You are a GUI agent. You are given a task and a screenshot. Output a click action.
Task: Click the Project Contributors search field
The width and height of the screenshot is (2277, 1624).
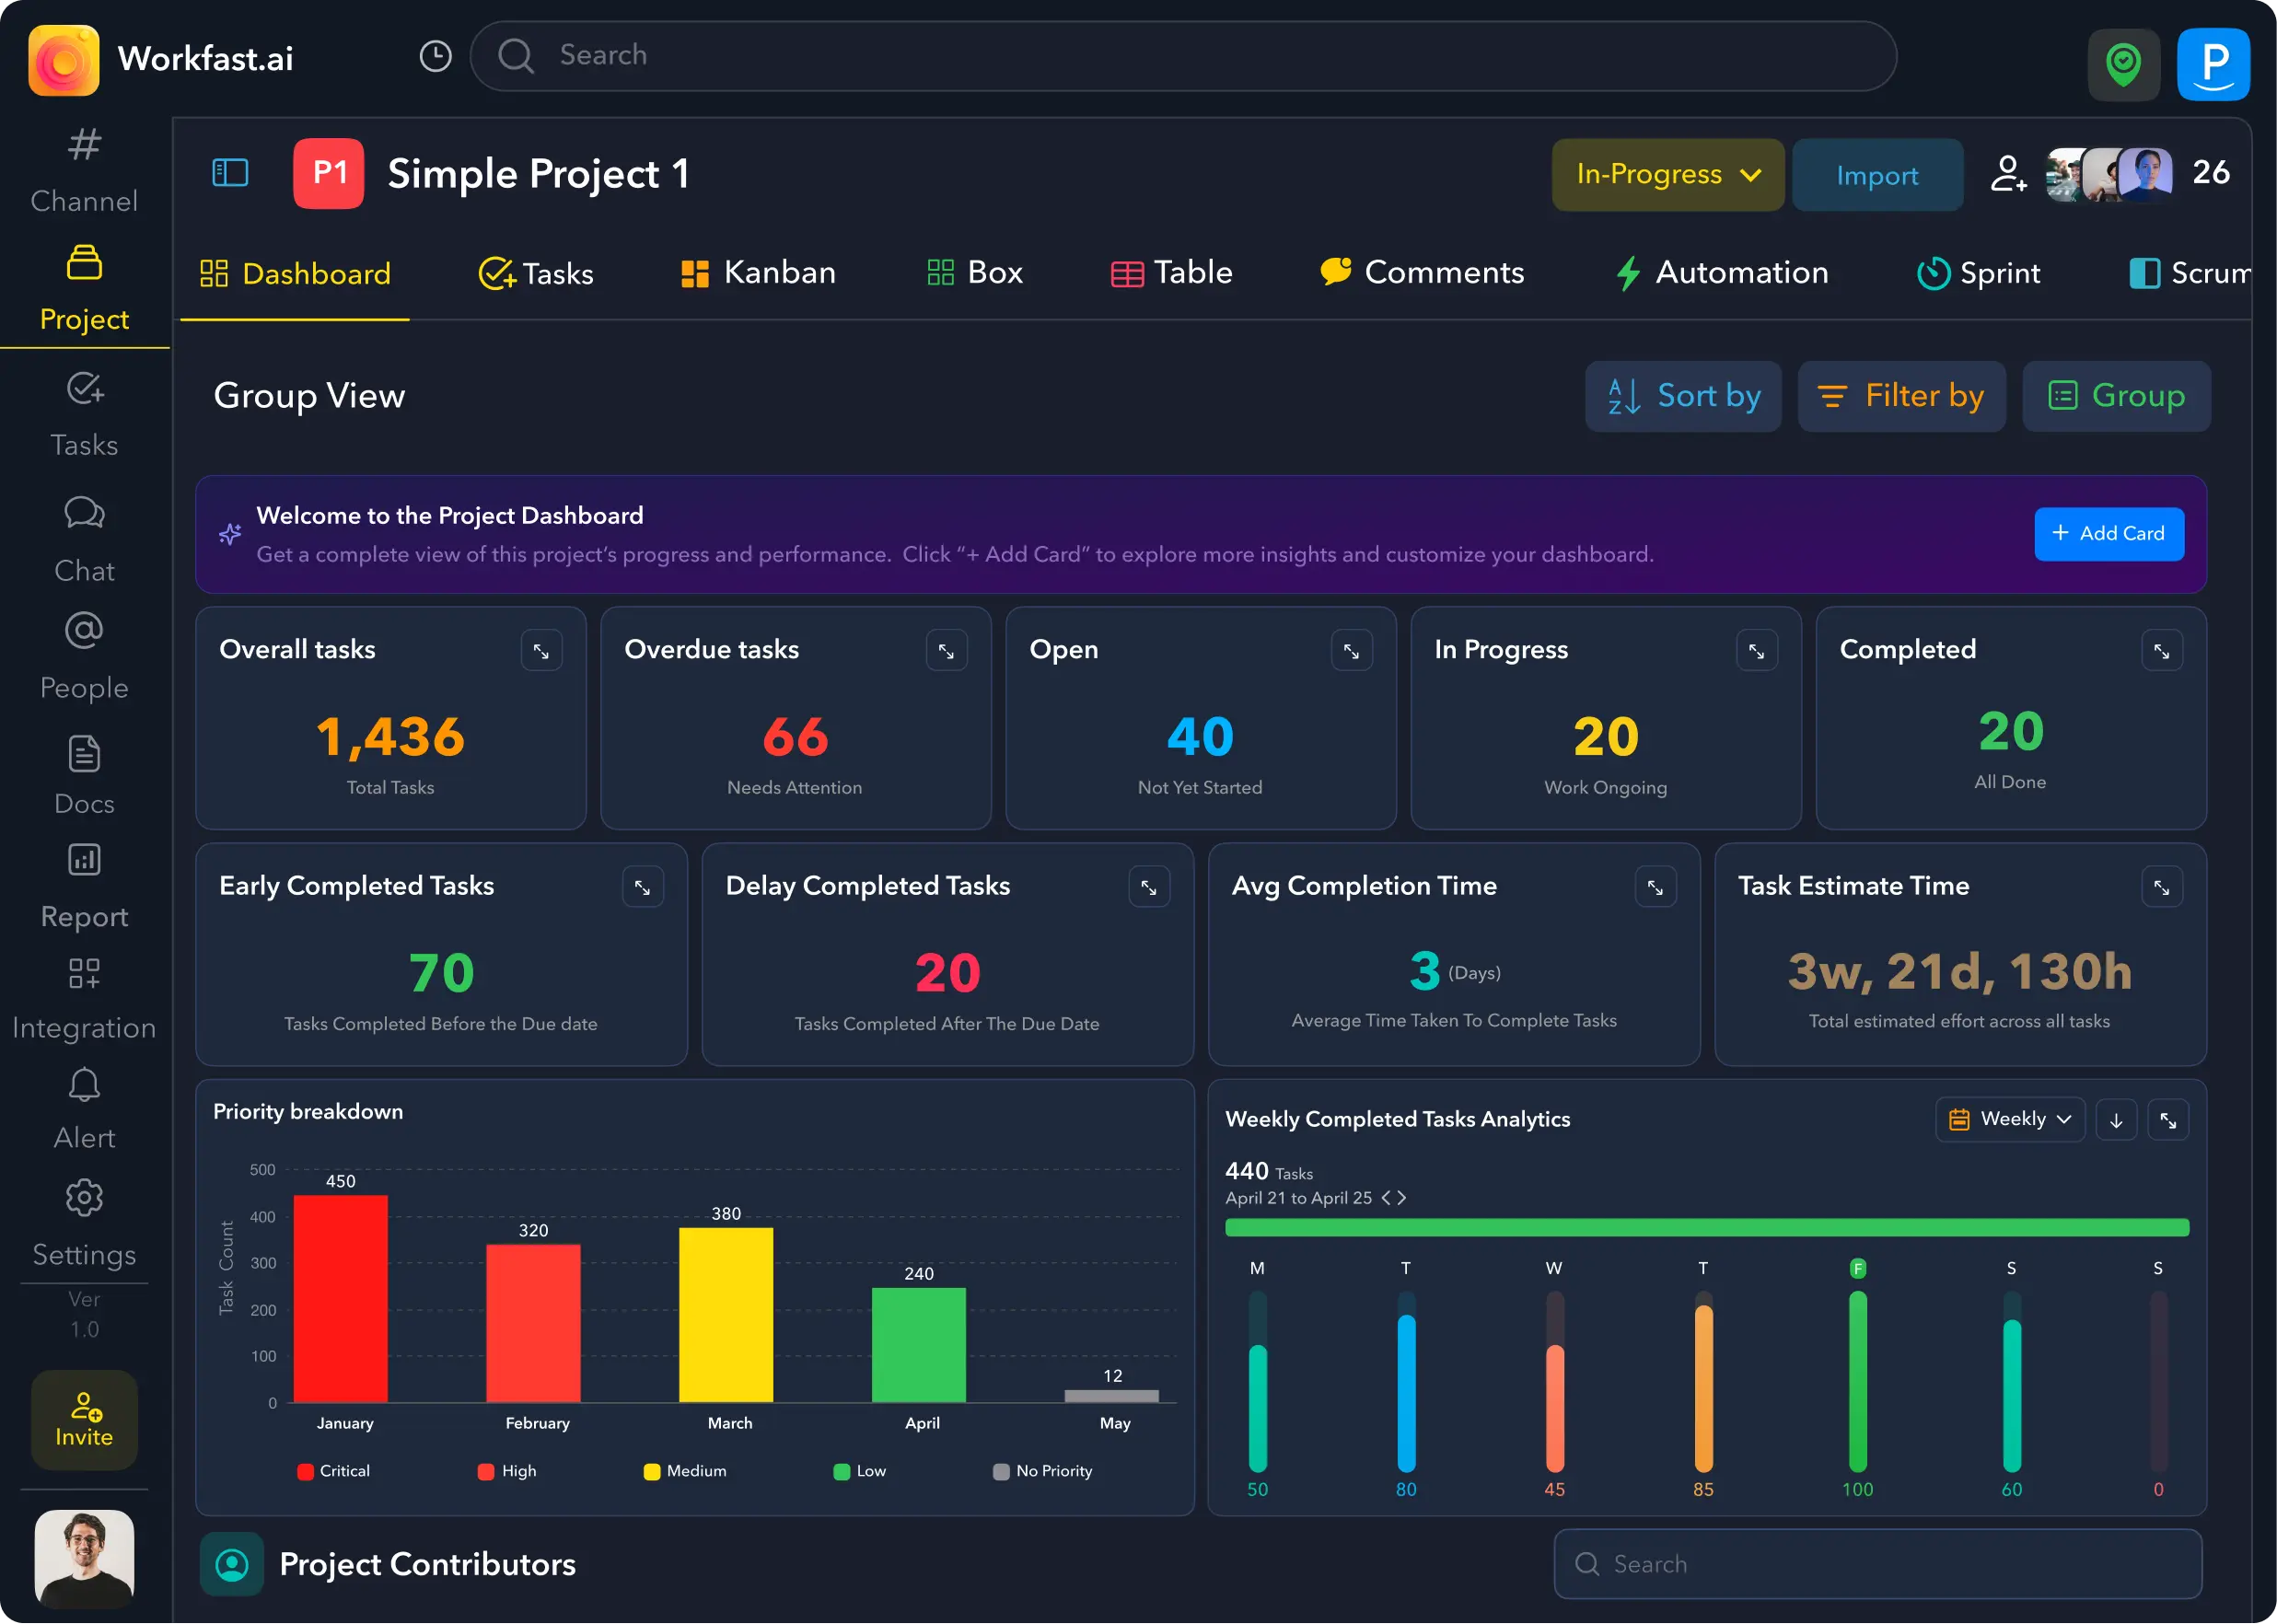1877,1564
